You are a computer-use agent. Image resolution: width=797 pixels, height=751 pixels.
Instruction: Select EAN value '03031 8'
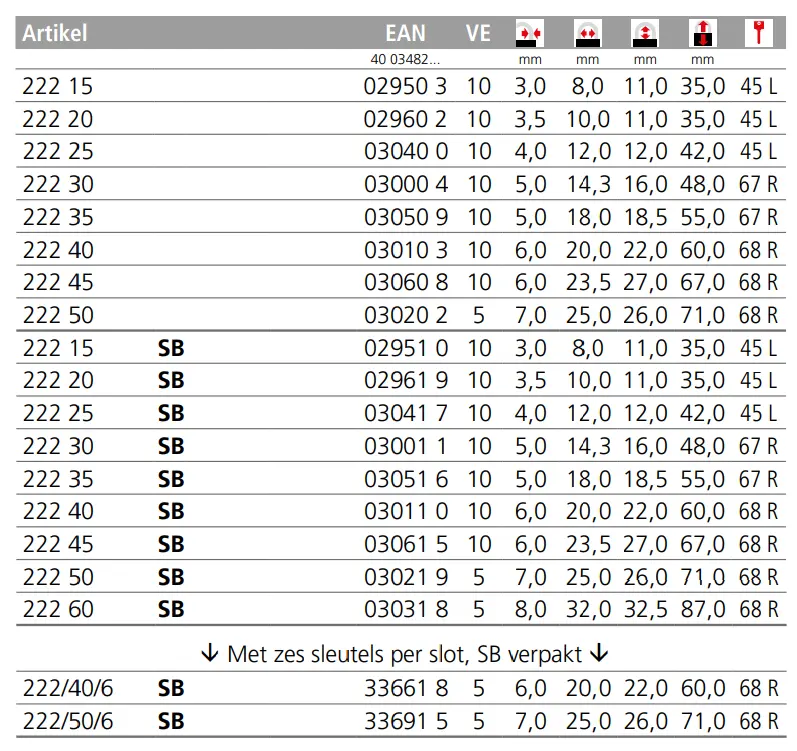click(x=406, y=609)
